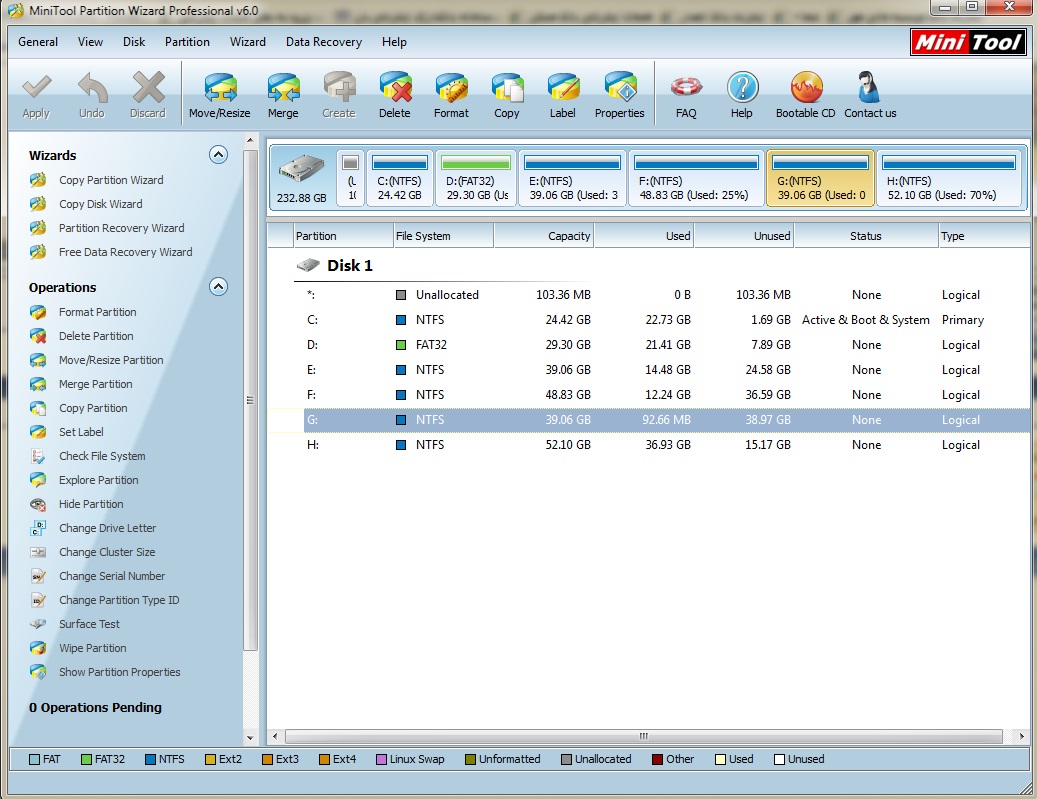Open the Partition menu
This screenshot has width=1037, height=799.
pos(187,42)
